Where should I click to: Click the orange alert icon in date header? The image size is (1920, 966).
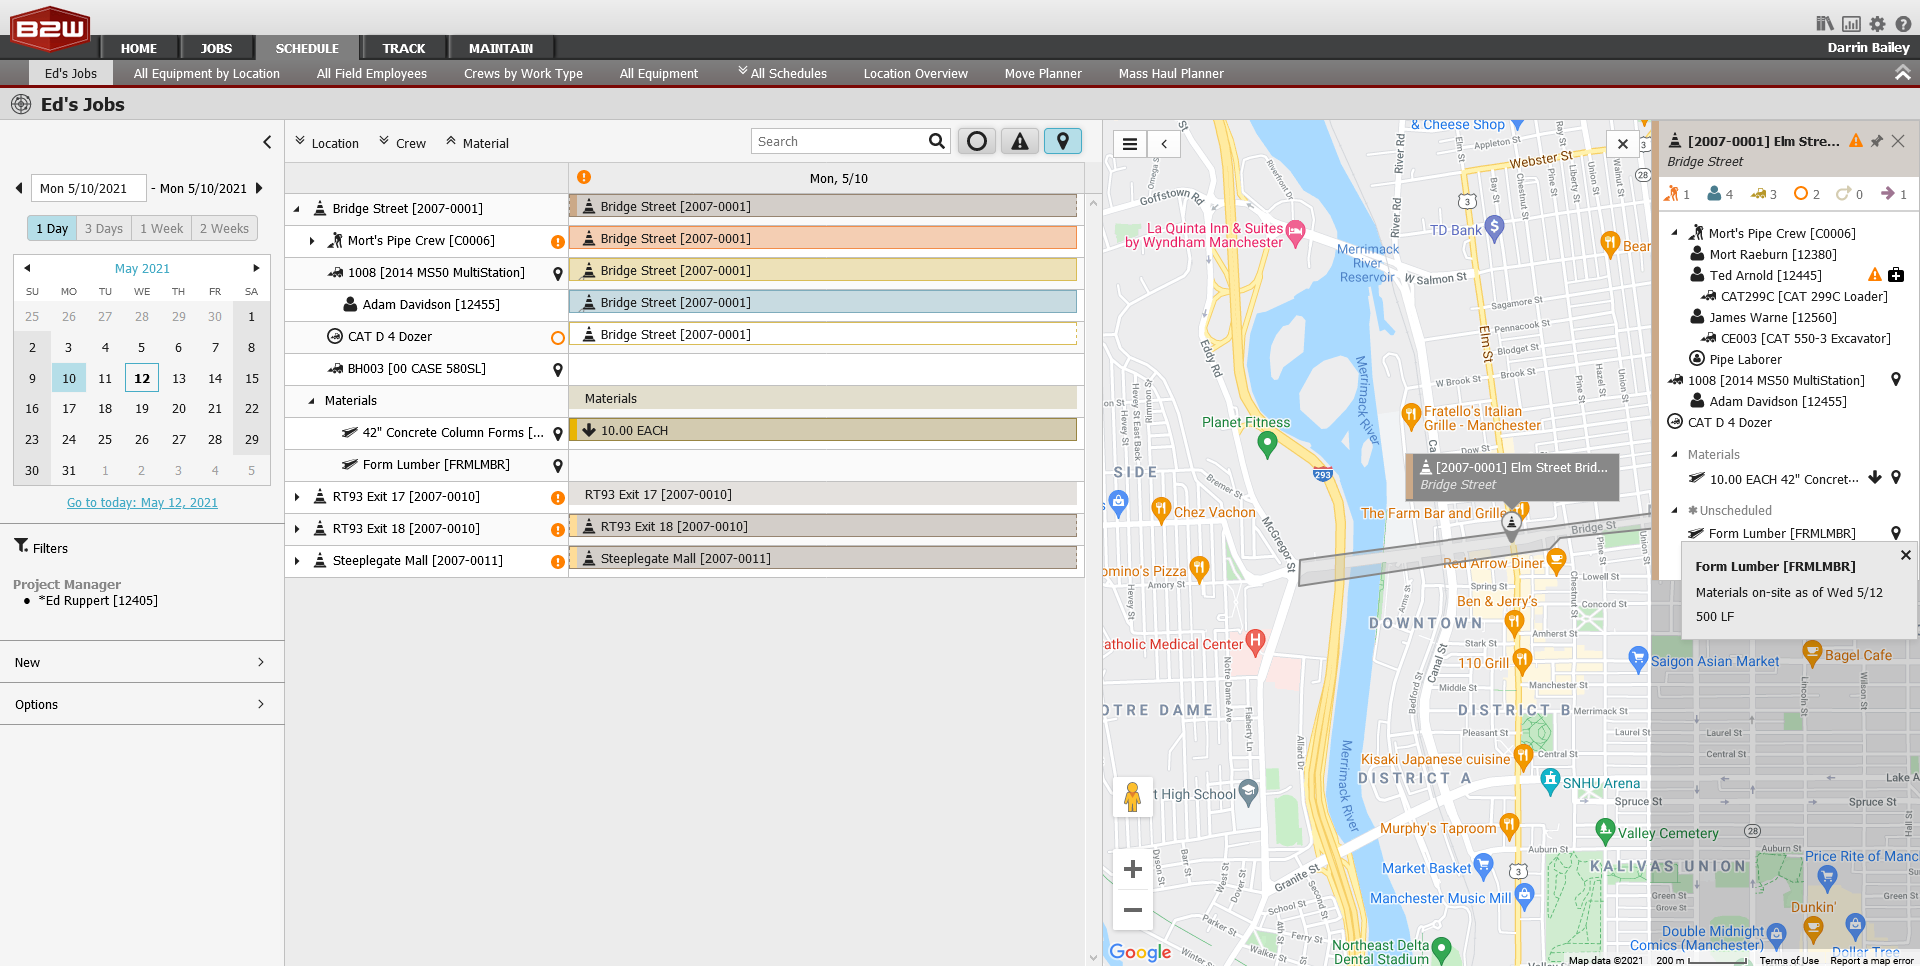pyautogui.click(x=584, y=177)
